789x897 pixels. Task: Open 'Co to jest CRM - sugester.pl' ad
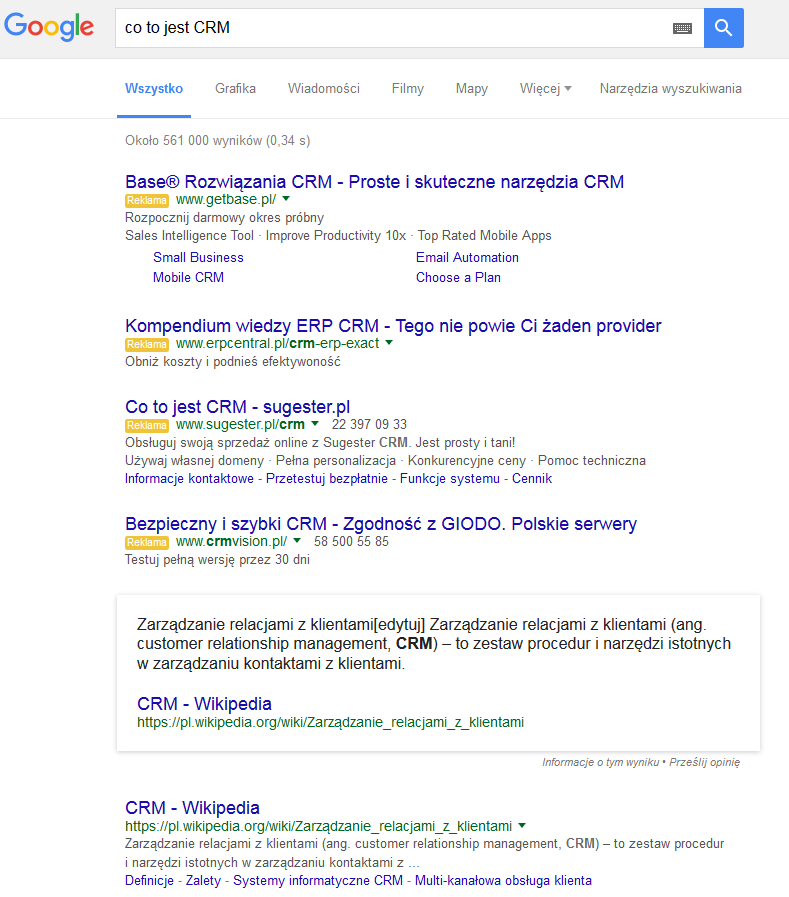237,407
